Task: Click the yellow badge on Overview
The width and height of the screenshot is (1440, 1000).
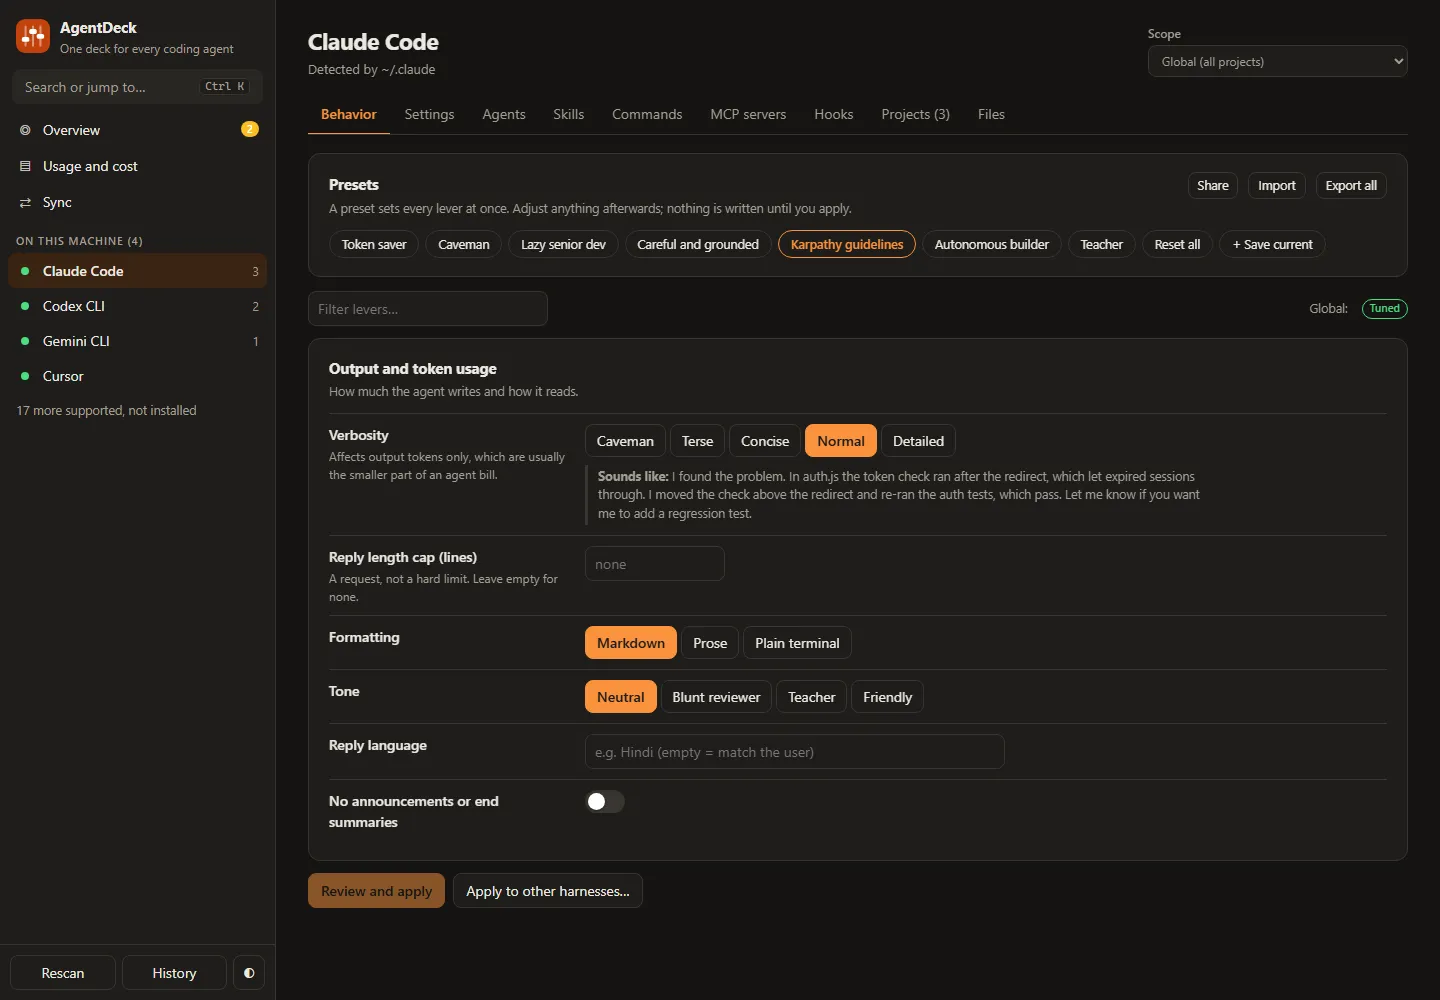Action: click(250, 129)
